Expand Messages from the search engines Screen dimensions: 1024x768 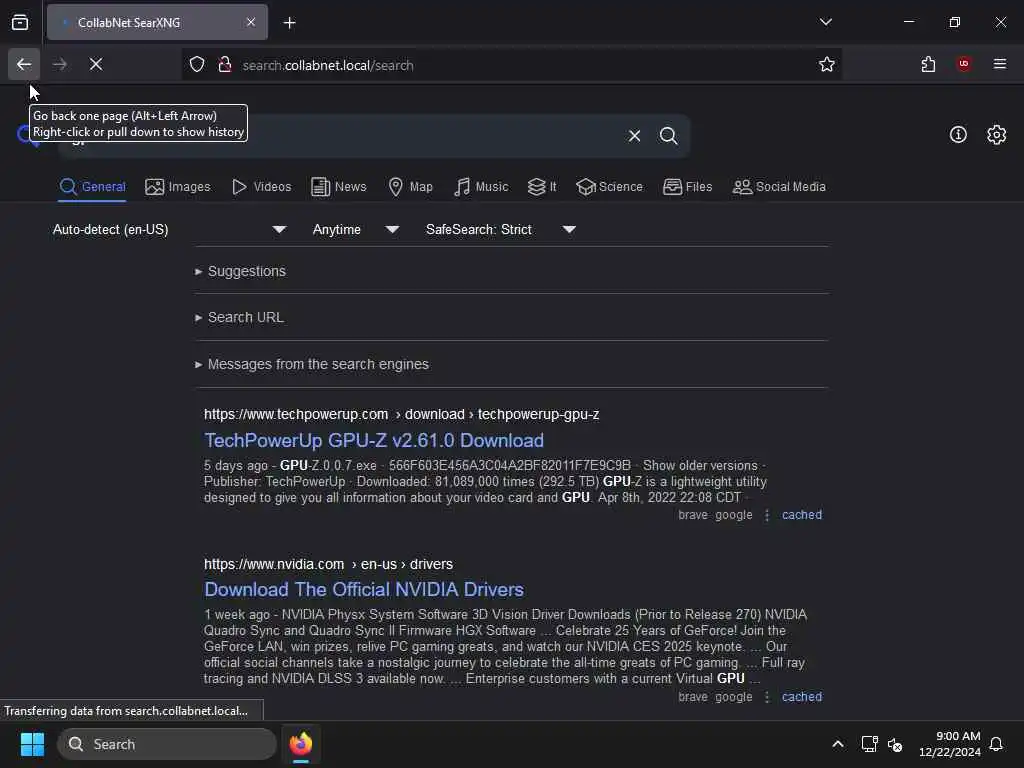click(x=312, y=364)
